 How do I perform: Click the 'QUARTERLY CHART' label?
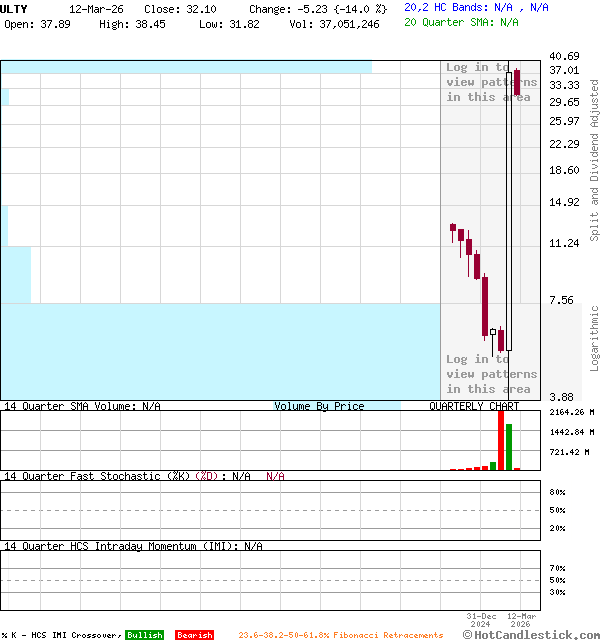tap(474, 406)
